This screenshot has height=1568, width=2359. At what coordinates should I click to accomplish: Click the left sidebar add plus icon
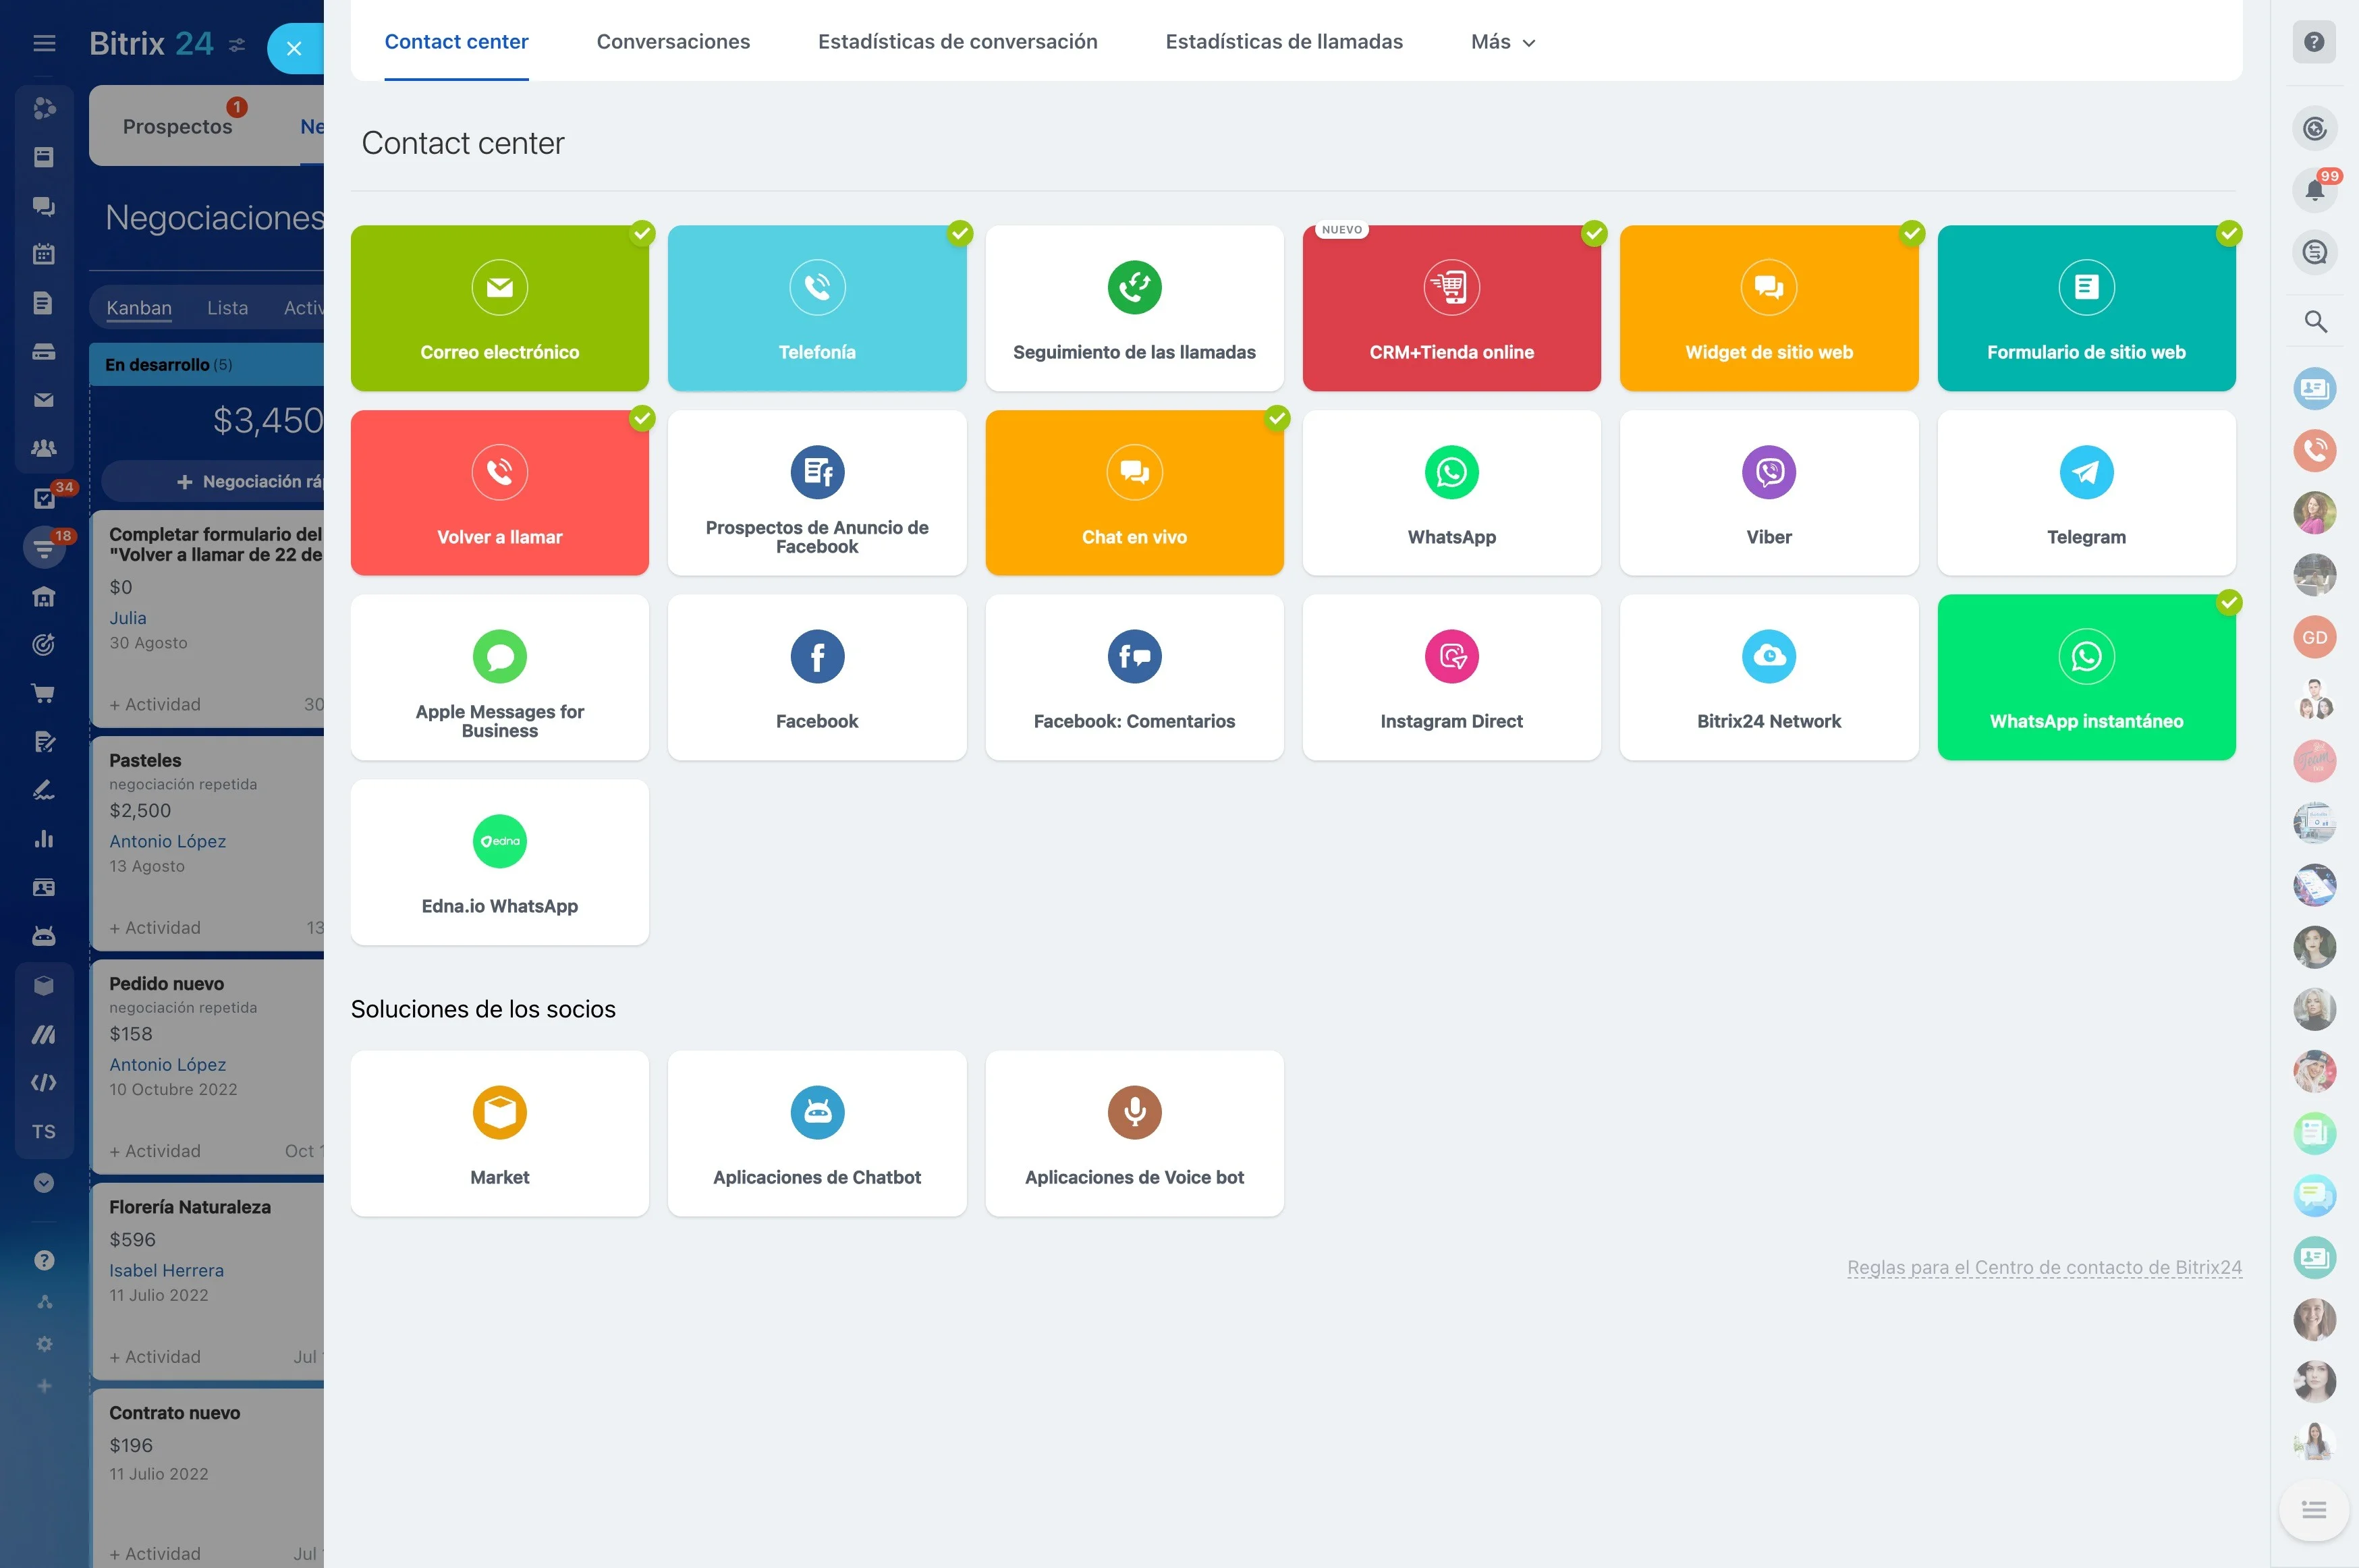(x=44, y=1386)
